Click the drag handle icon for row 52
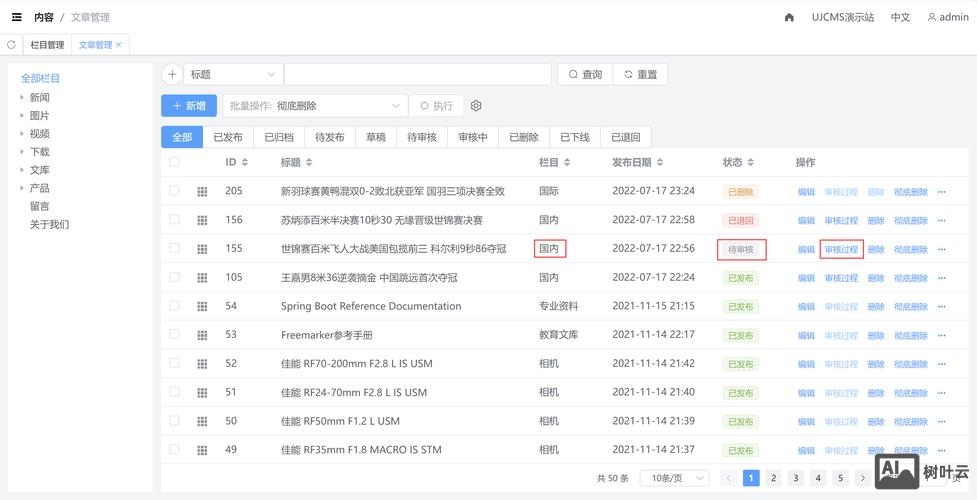This screenshot has height=500, width=977. coord(202,363)
